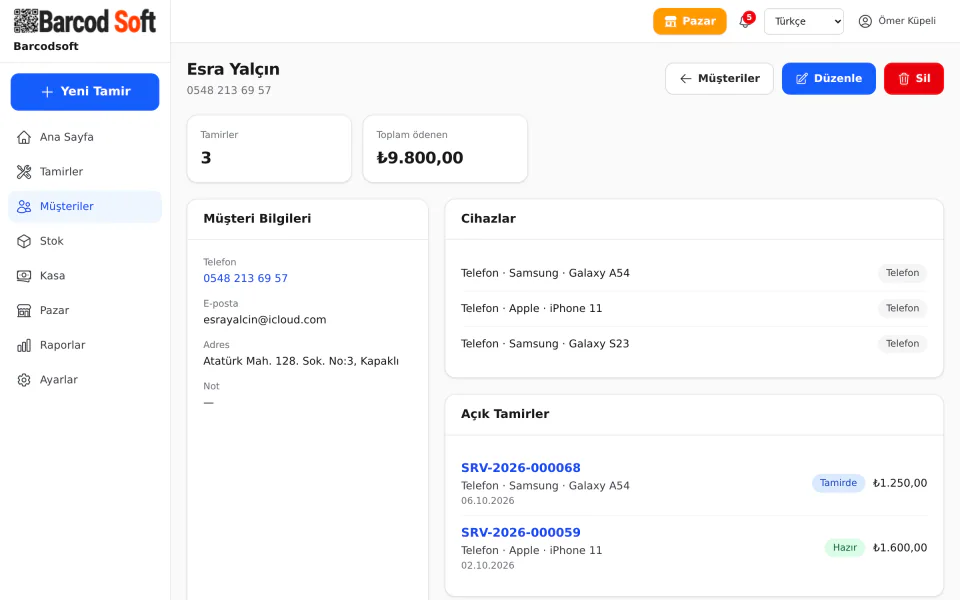Click the Düzenle button
960x600 pixels.
[x=828, y=78]
